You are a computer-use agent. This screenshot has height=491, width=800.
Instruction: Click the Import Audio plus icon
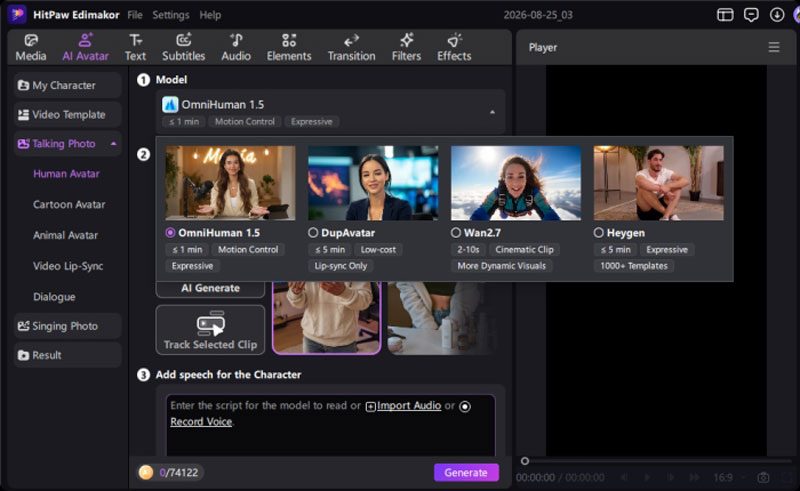point(370,406)
